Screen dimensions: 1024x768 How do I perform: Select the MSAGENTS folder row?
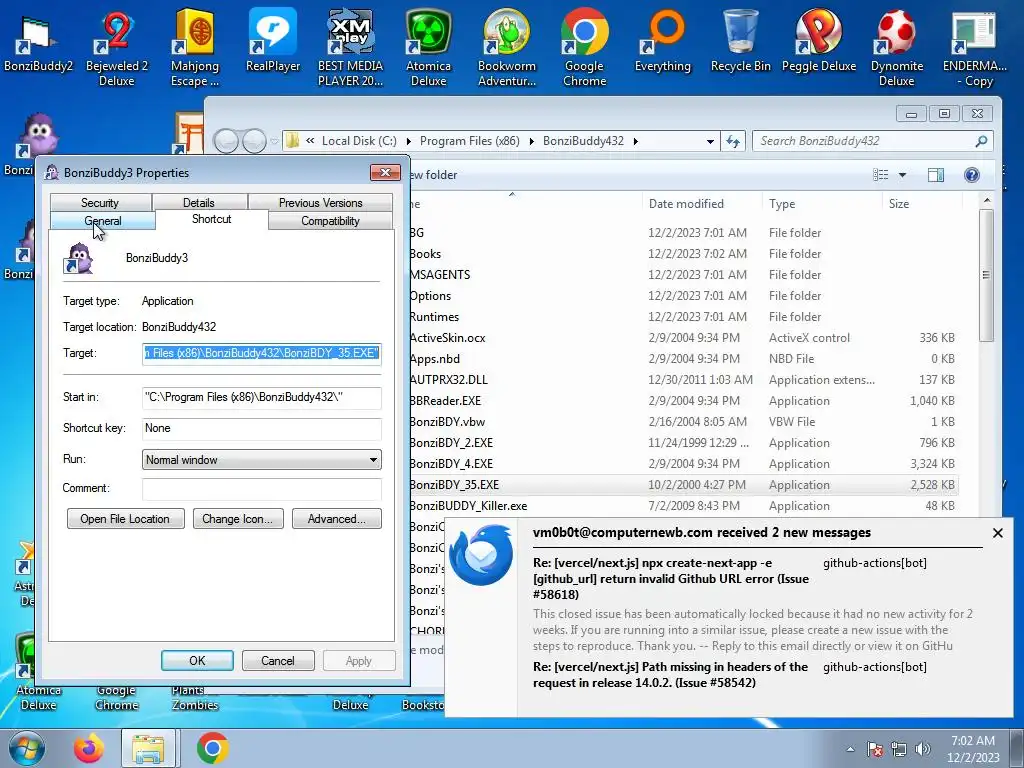[683, 274]
